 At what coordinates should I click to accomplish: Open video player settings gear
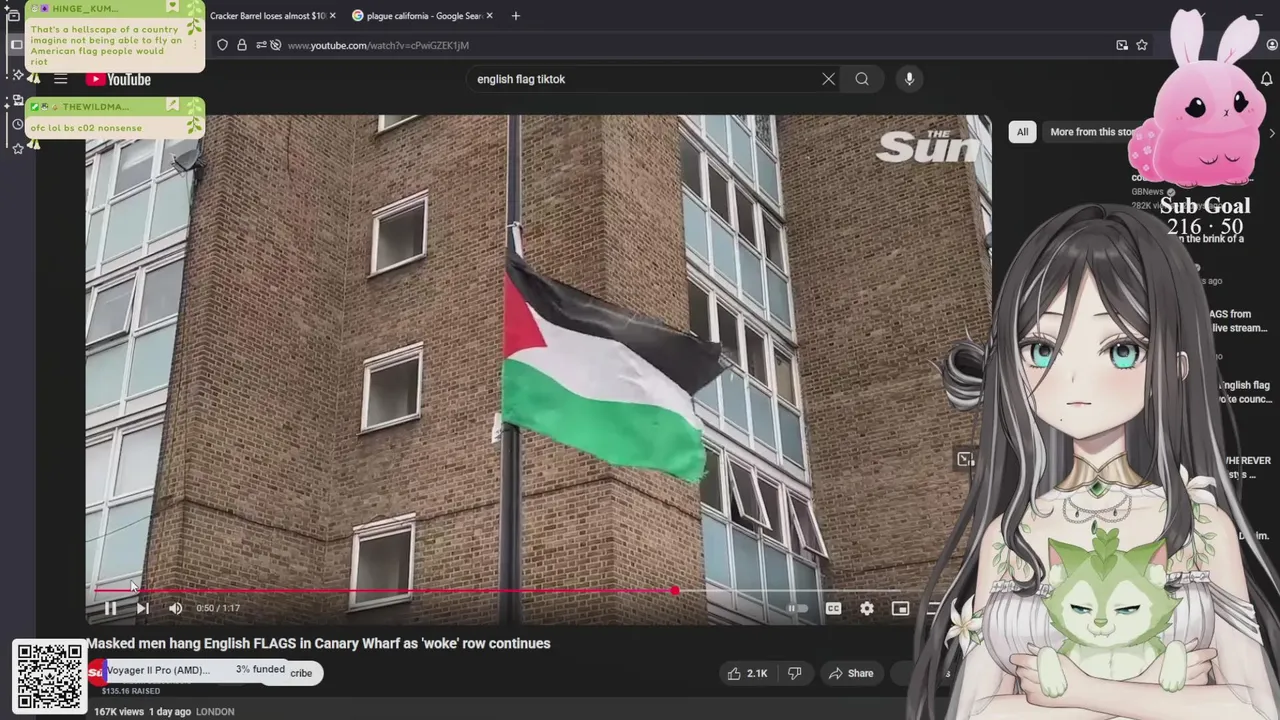(x=867, y=608)
